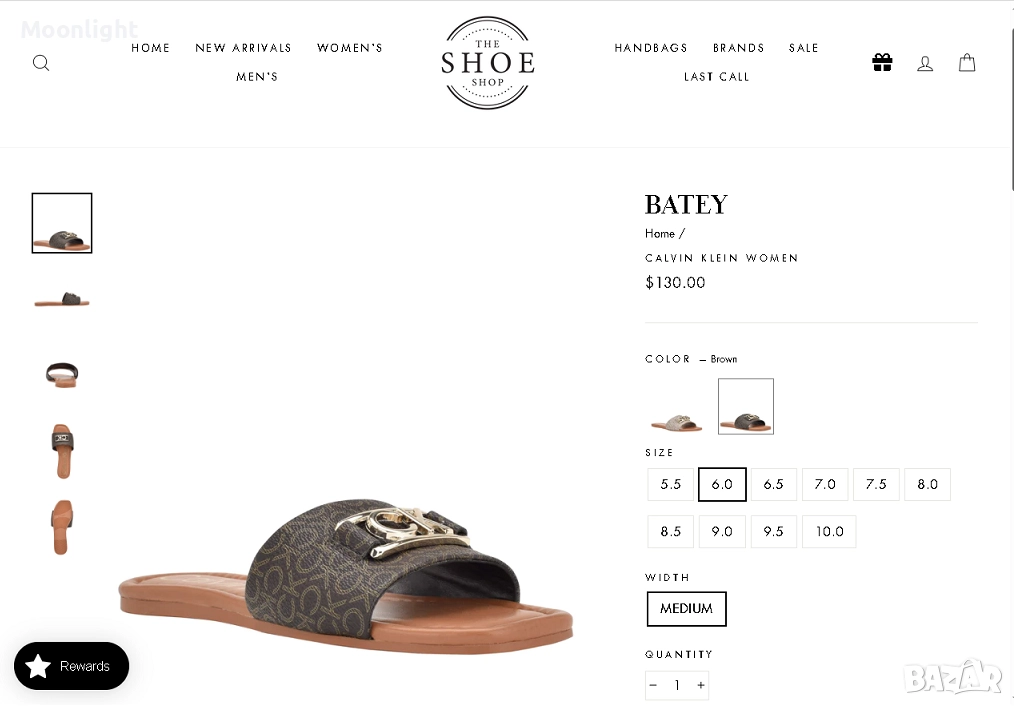Click the Last Call link
1014x706 pixels.
coord(717,77)
